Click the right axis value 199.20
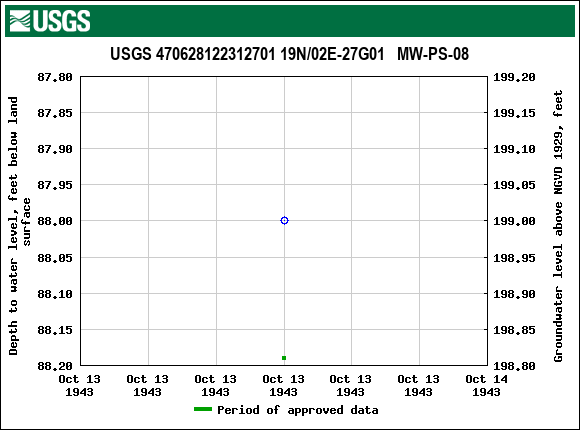Viewport: 580px width, 430px height. [x=515, y=77]
